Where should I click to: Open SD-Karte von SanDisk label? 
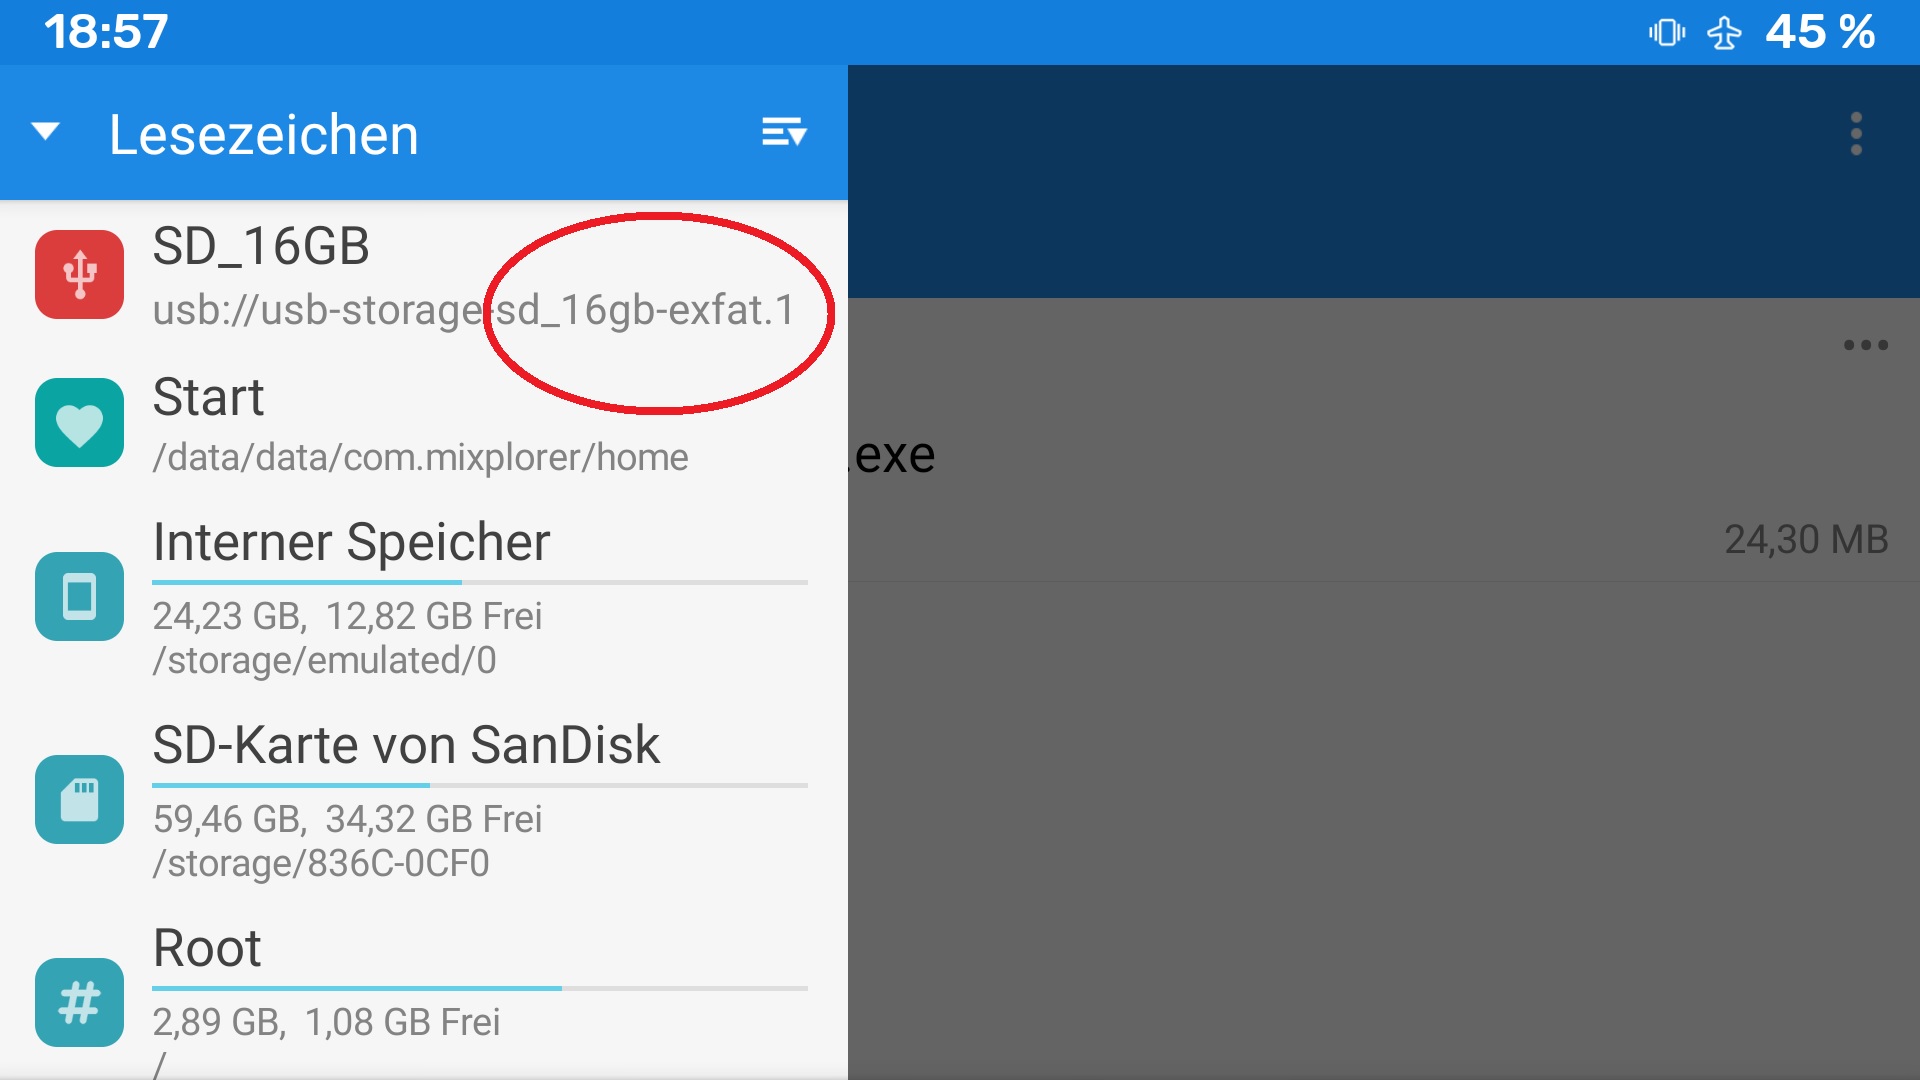pos(406,745)
